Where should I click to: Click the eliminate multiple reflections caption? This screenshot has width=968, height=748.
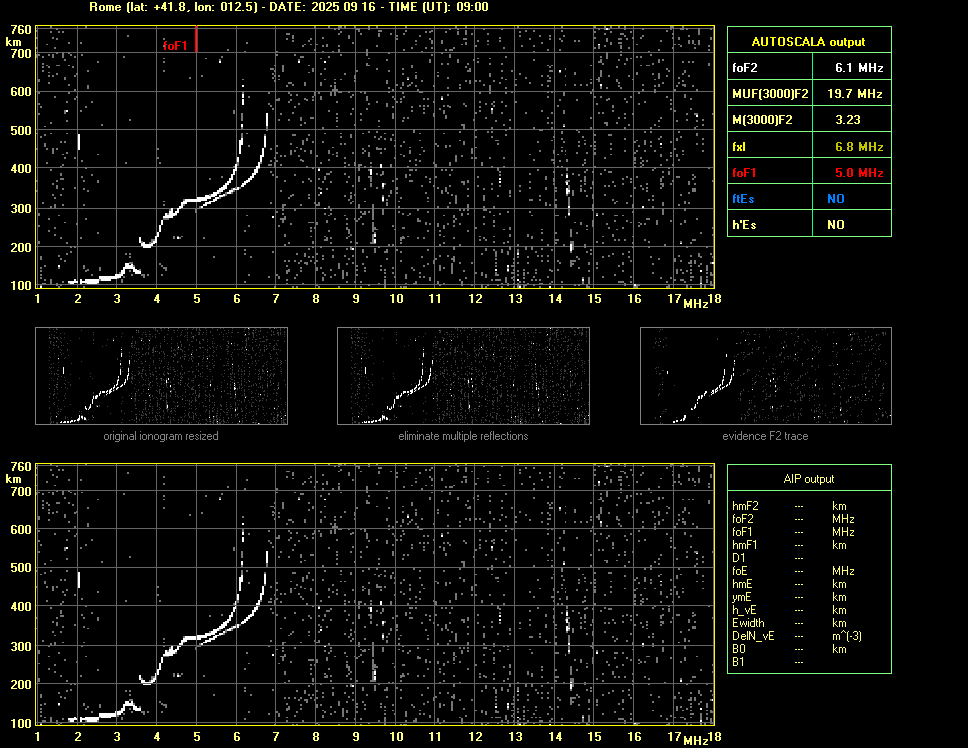[463, 436]
